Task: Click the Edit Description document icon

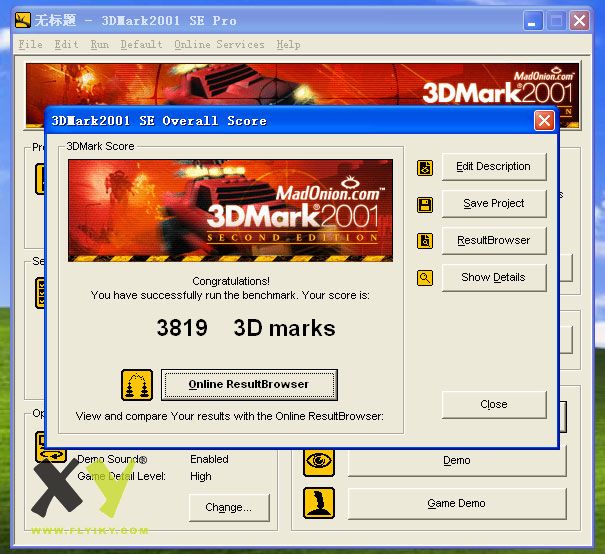Action: [x=425, y=168]
